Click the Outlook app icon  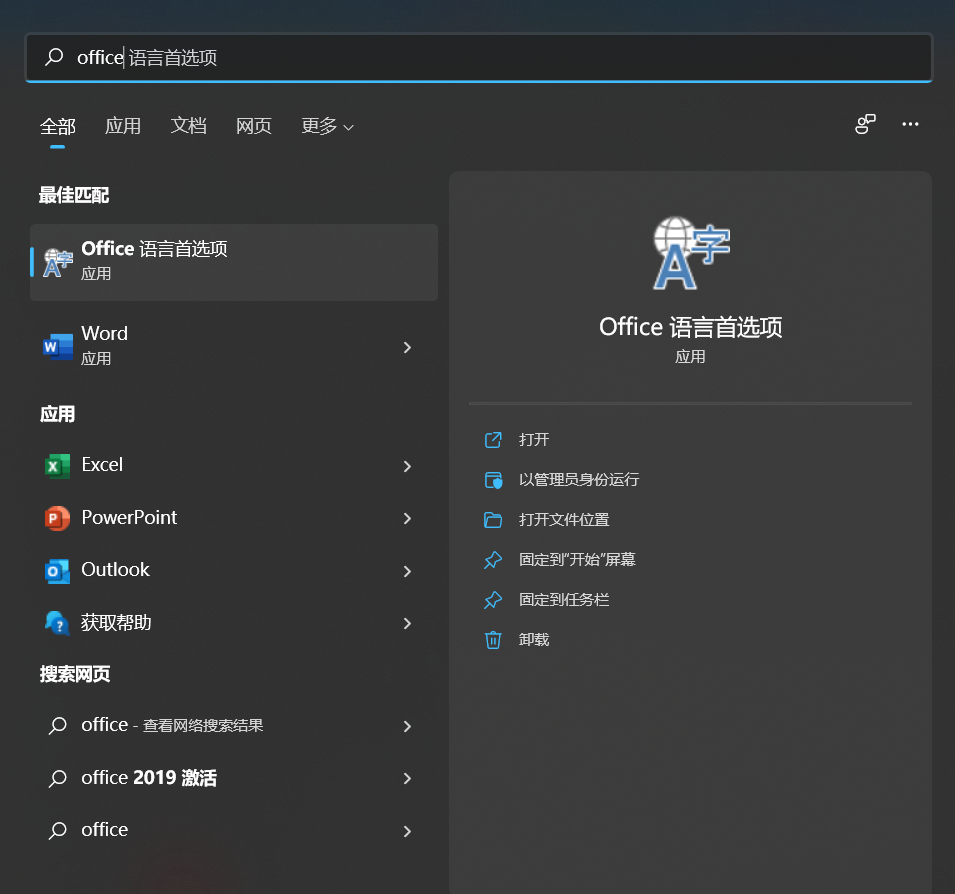click(57, 571)
